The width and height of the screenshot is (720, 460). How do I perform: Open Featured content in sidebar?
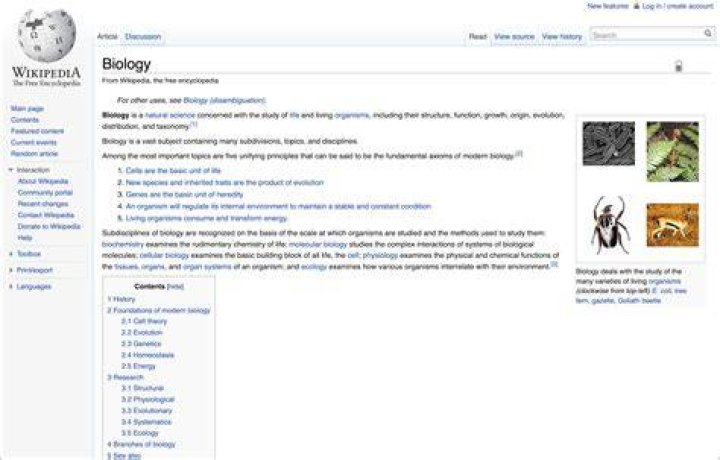37,131
